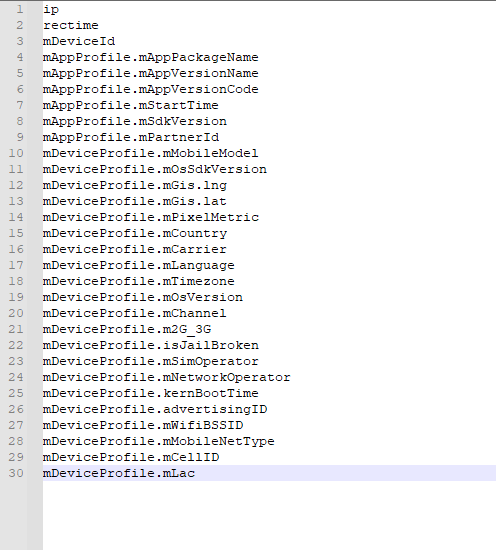Place the cursor at mNetworkOperator
The image size is (496, 550).
167,377
